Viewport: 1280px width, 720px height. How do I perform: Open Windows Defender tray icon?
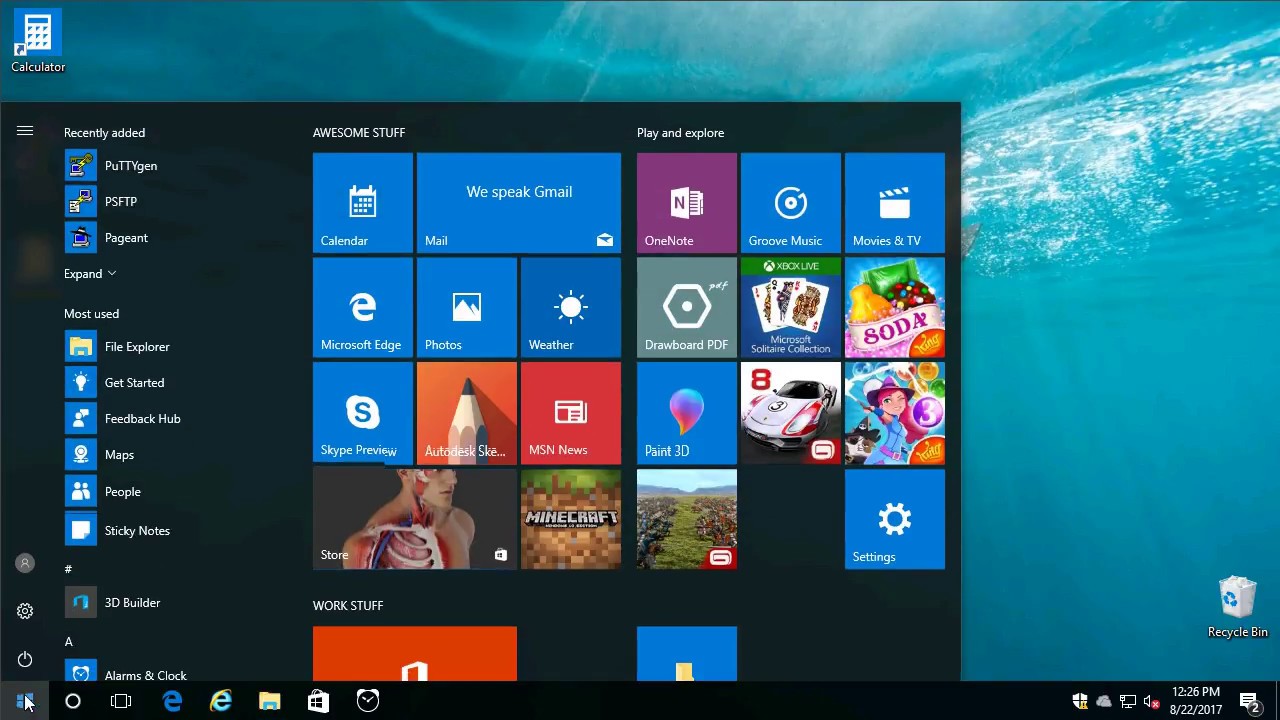pyautogui.click(x=1080, y=701)
